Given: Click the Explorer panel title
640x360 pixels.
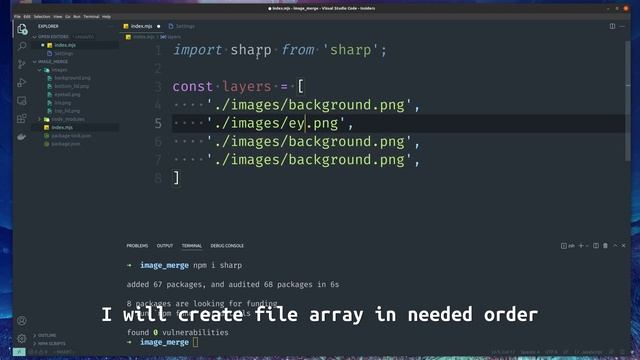Looking at the screenshot, I should pos(48,26).
